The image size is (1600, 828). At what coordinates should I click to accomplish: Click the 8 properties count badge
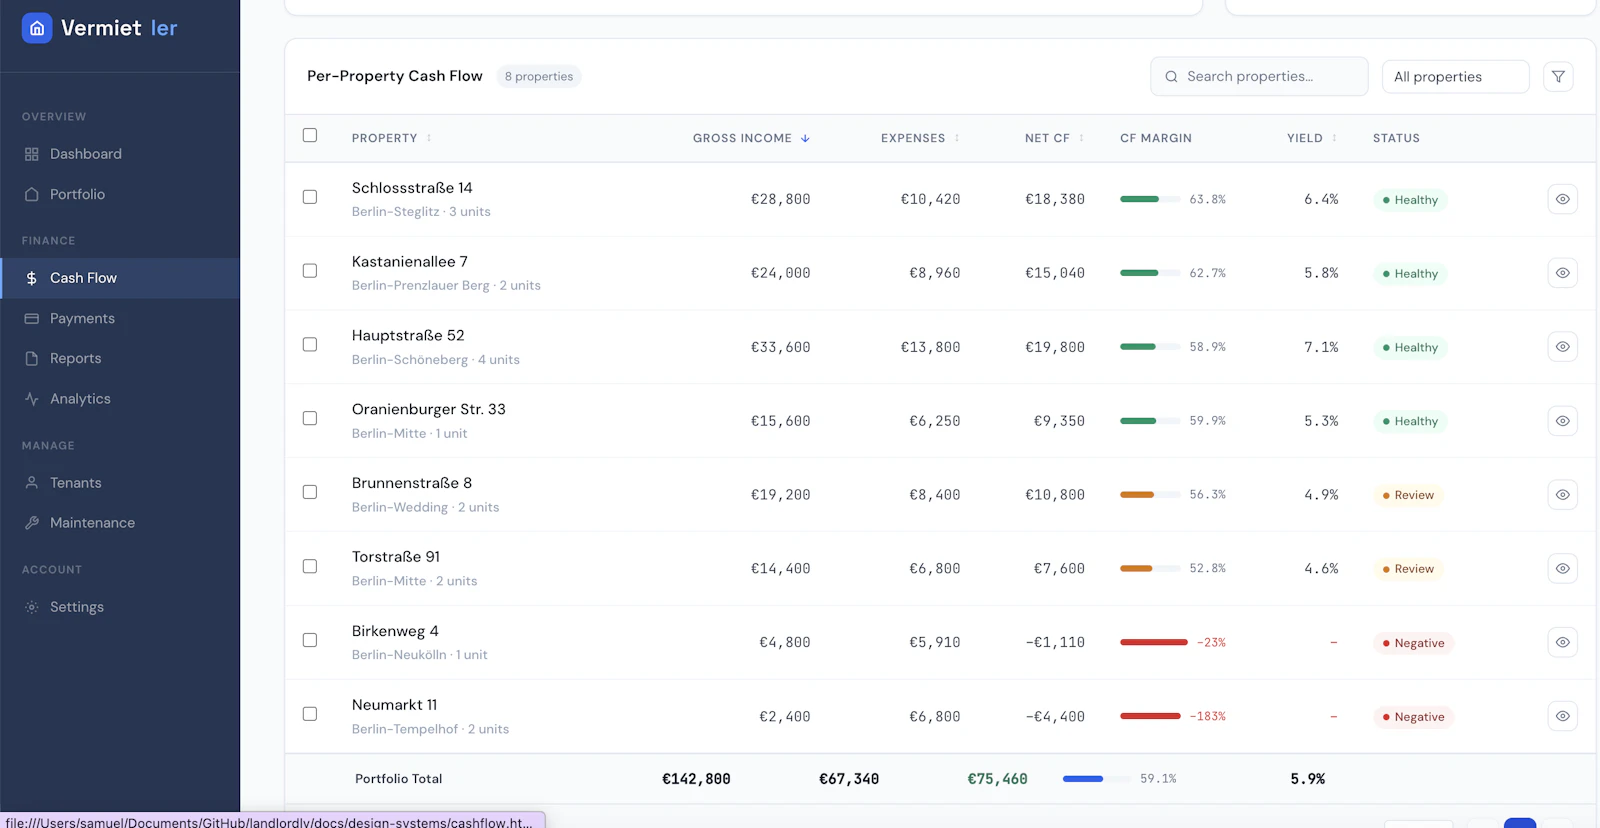[539, 76]
